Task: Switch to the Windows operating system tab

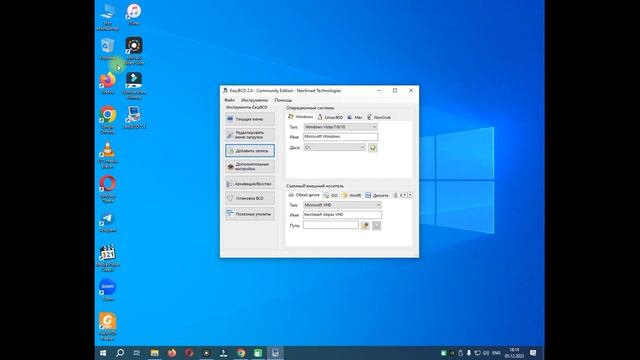Action: [x=301, y=117]
